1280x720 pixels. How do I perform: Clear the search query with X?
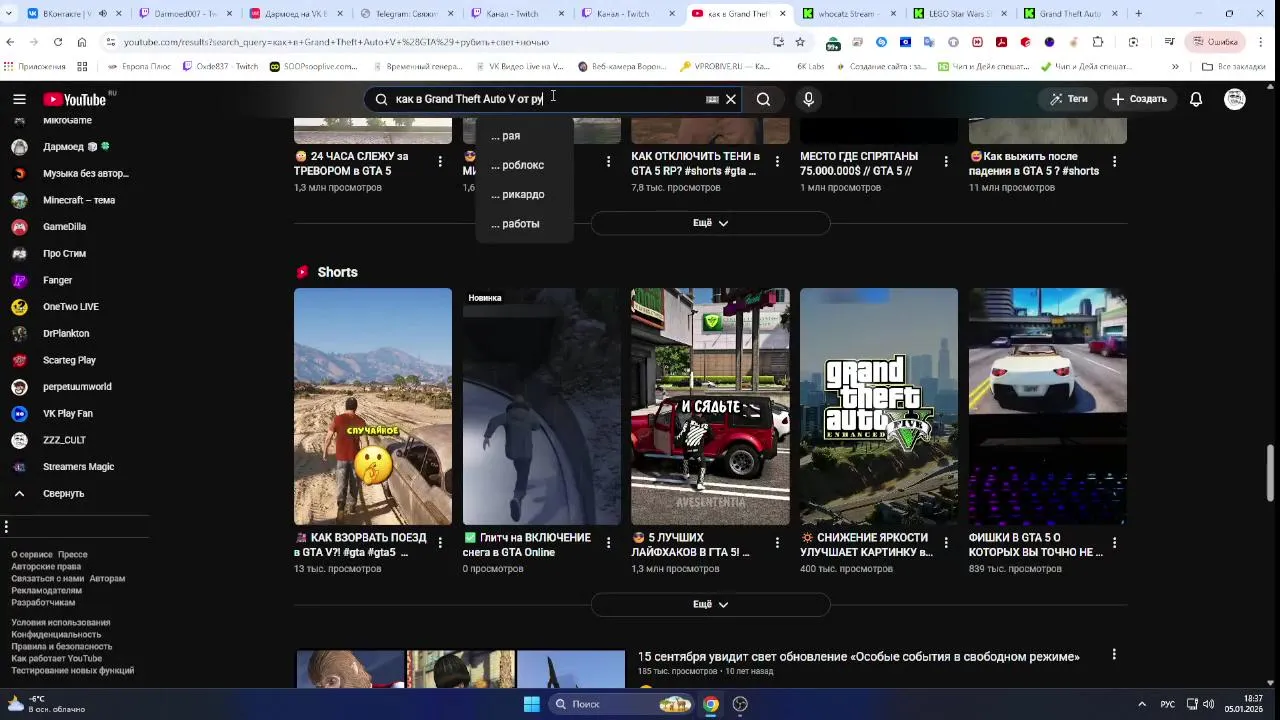(x=731, y=99)
